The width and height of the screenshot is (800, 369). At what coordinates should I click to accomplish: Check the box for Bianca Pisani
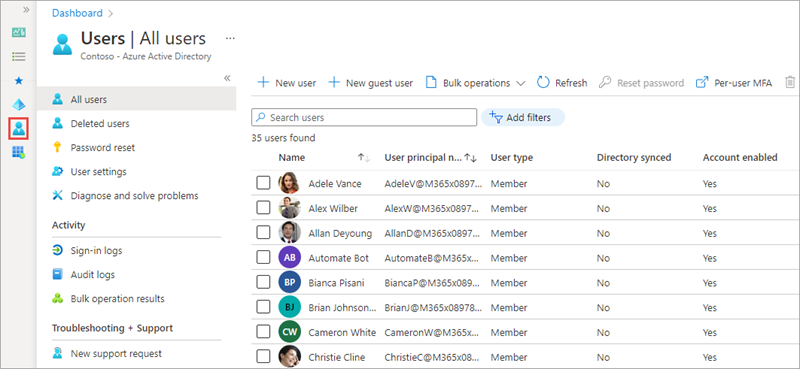coord(263,282)
